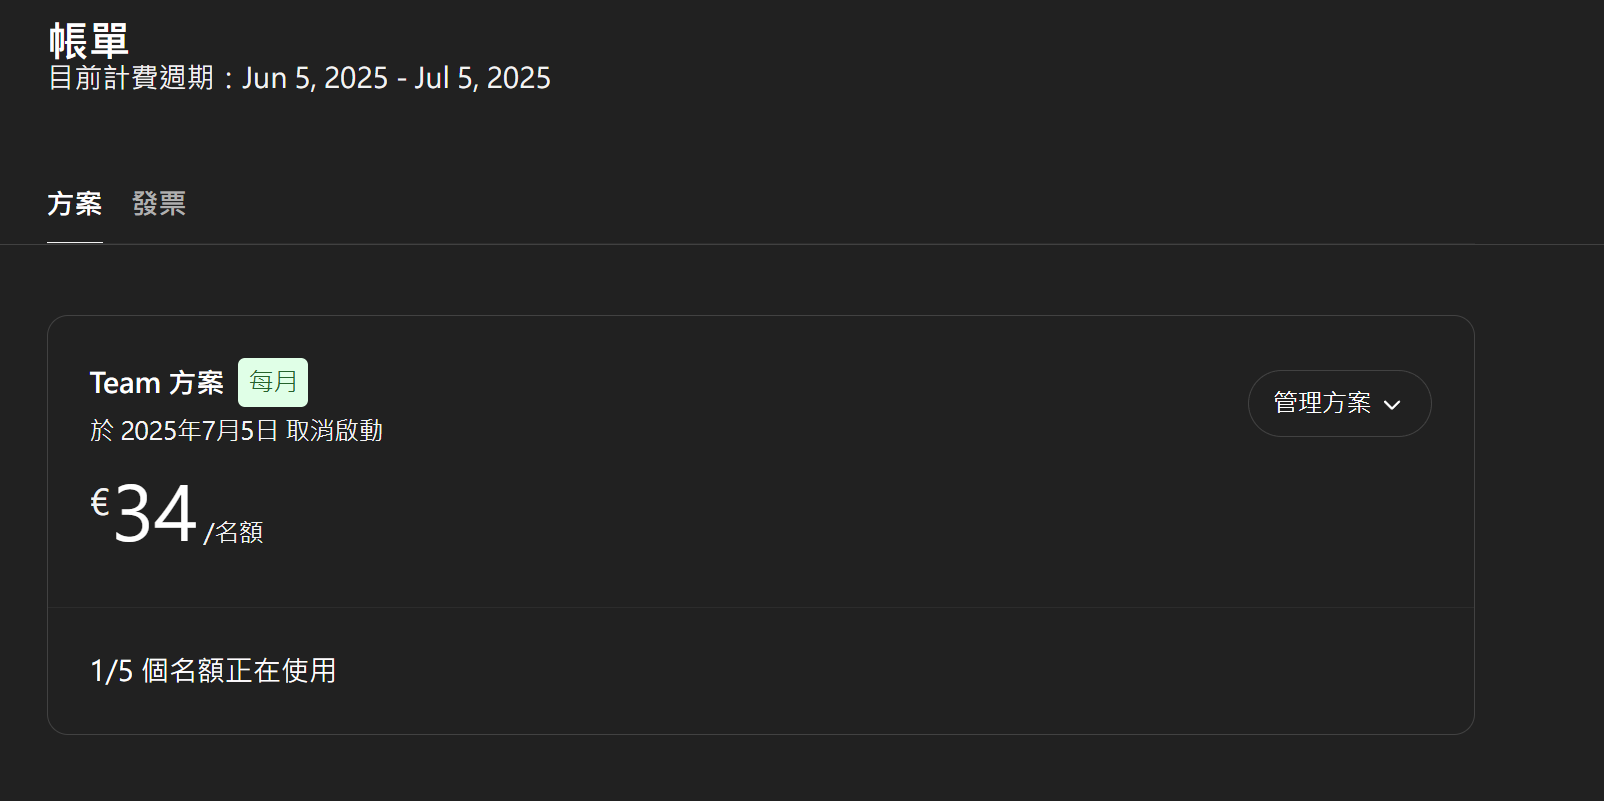Viewport: 1604px width, 801px height.
Task: Click the Jul 5, 2025 end date
Action: [x=482, y=78]
